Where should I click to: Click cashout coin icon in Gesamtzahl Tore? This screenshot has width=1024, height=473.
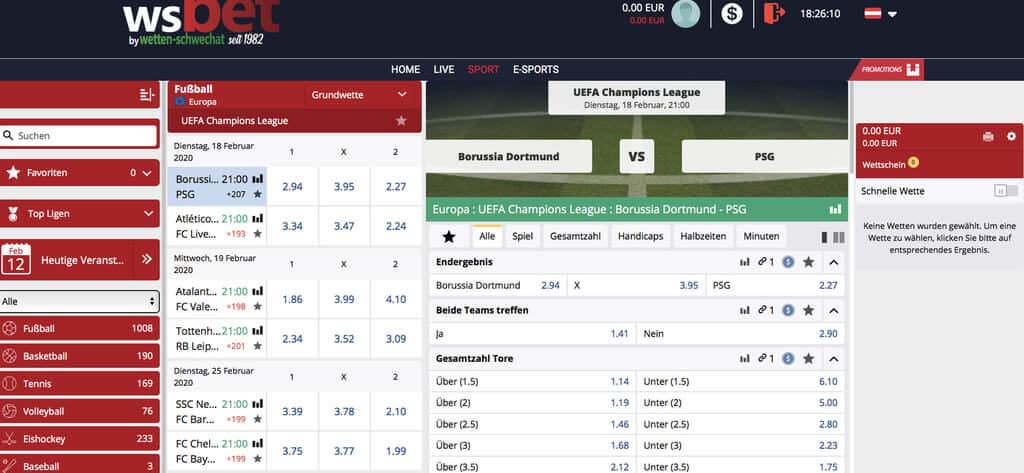tap(788, 359)
